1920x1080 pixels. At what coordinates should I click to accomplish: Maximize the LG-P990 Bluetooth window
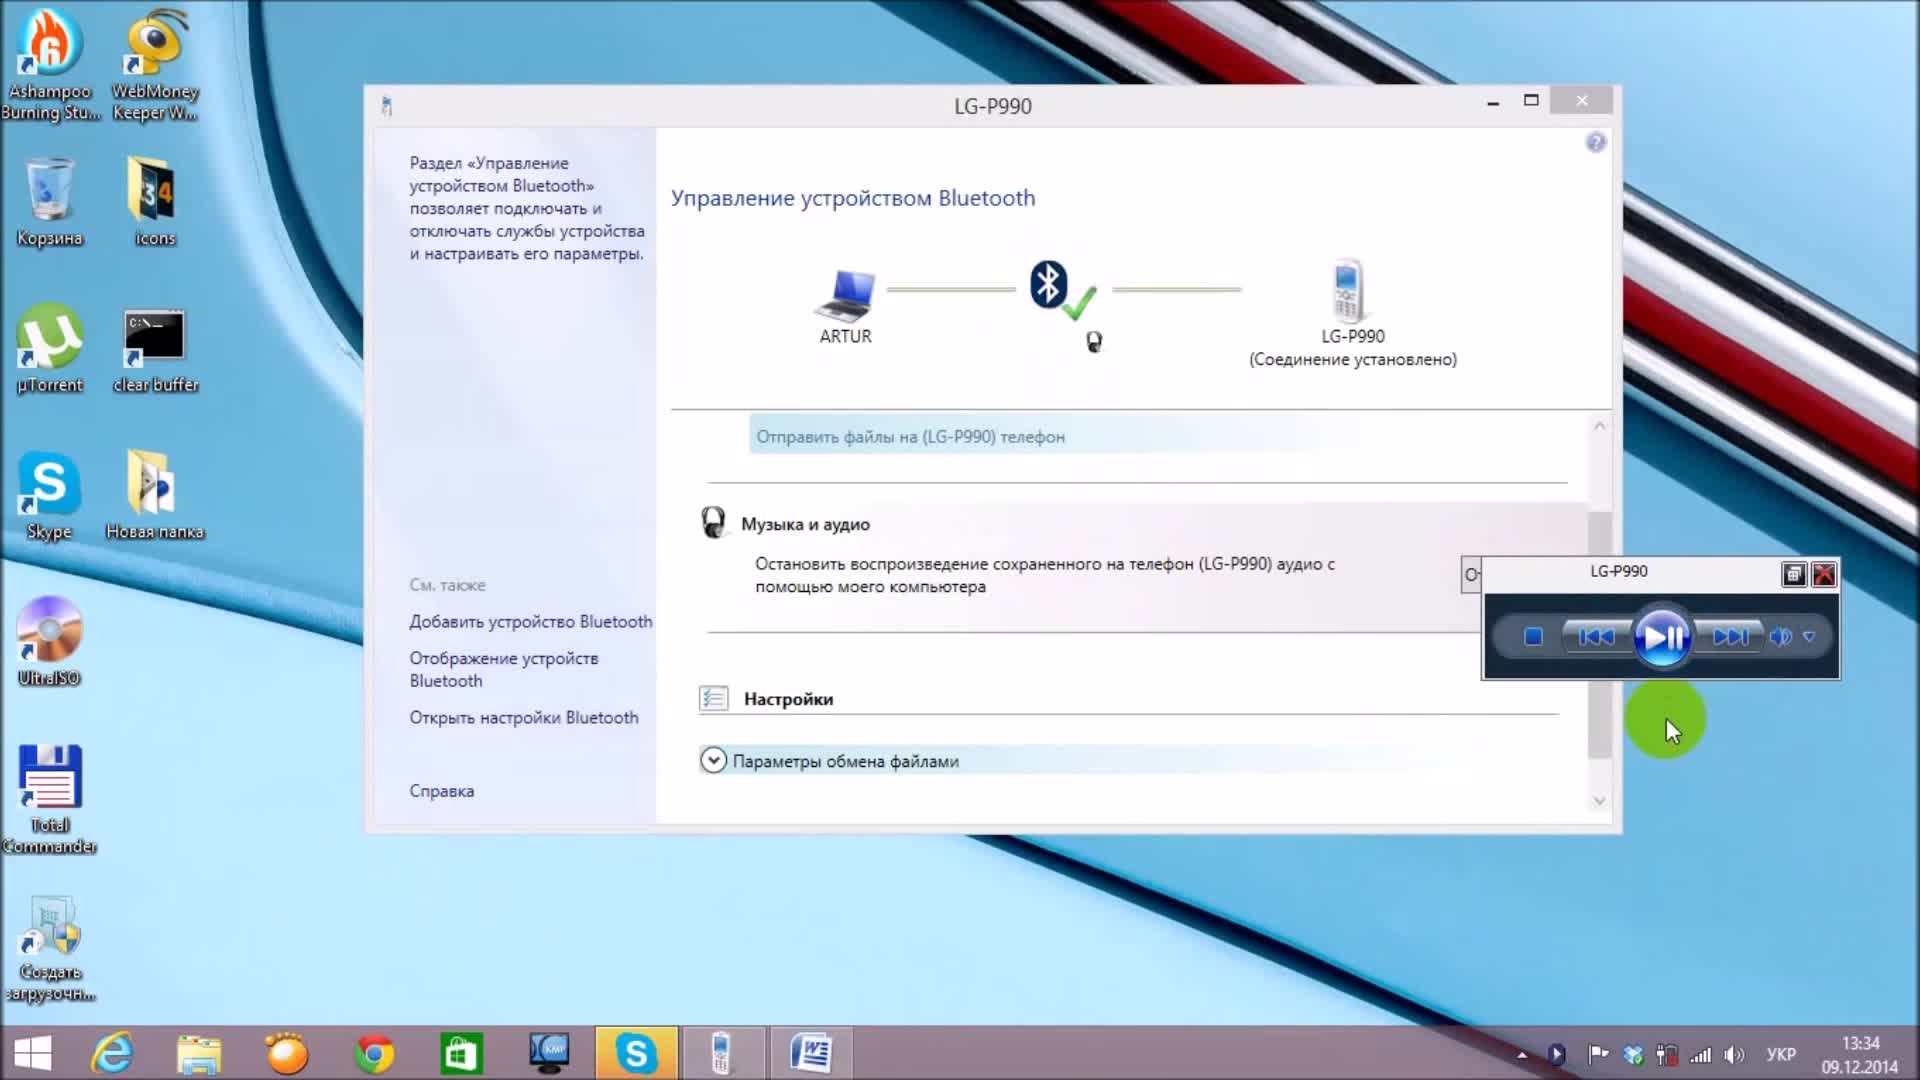[1531, 101]
